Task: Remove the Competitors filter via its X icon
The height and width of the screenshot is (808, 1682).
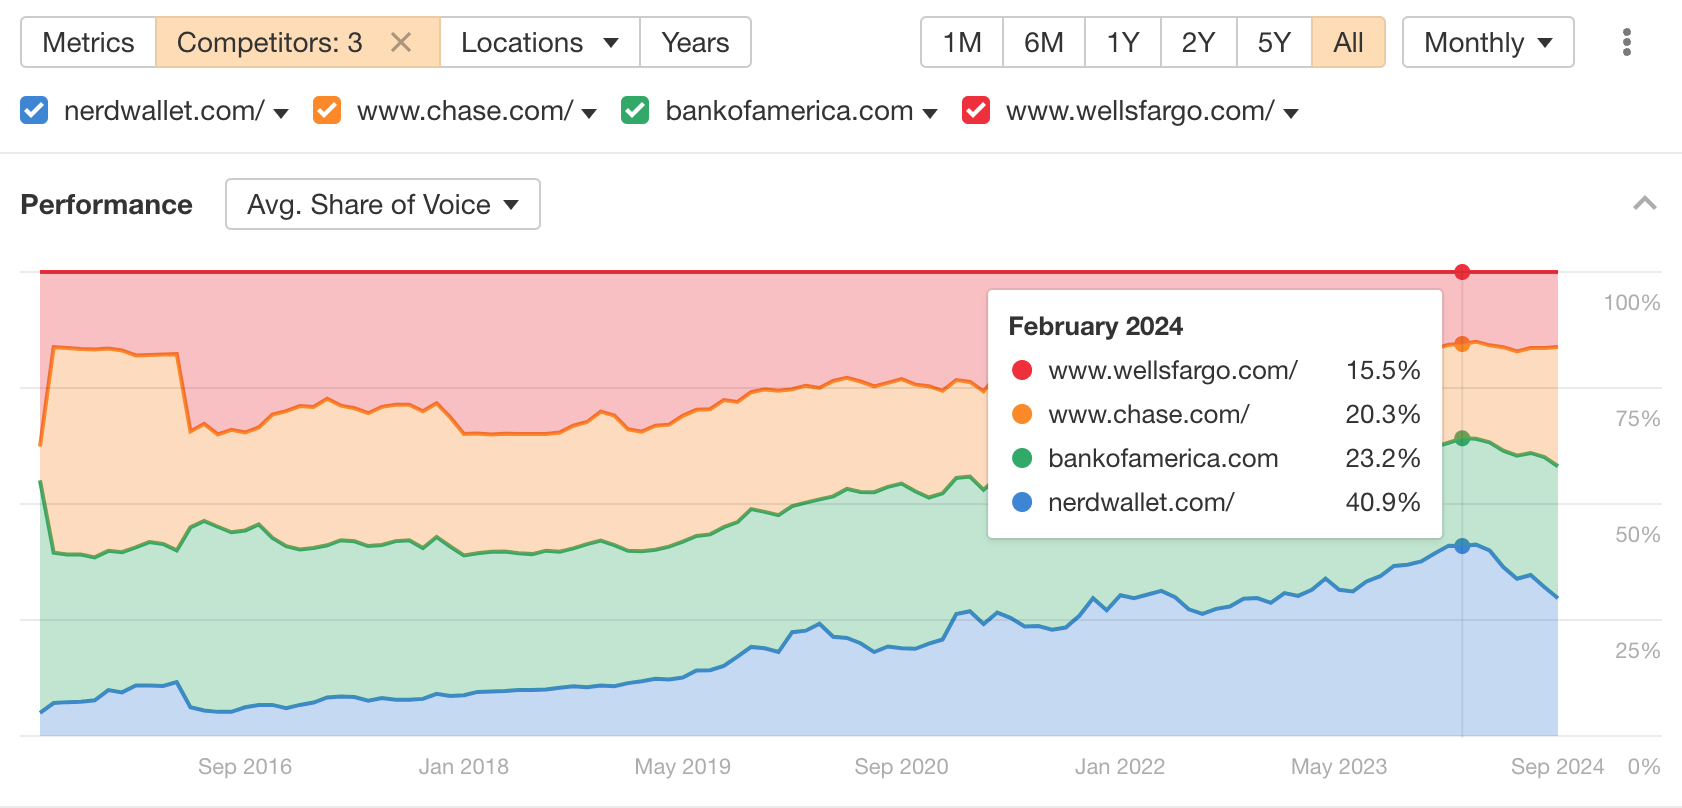Action: (x=401, y=42)
